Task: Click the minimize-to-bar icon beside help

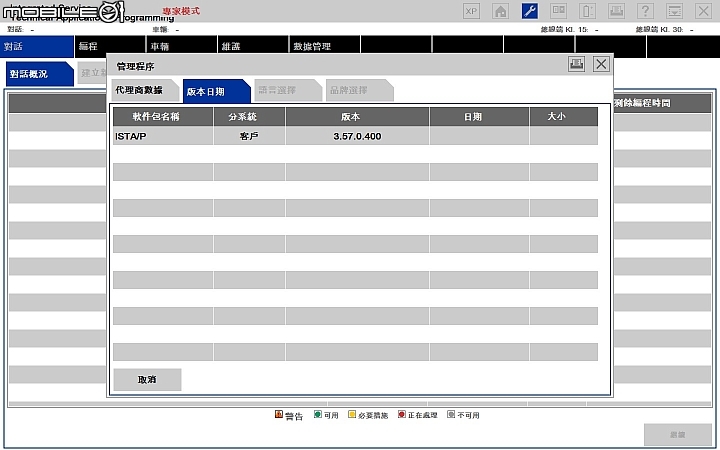Action: pyautogui.click(x=674, y=11)
